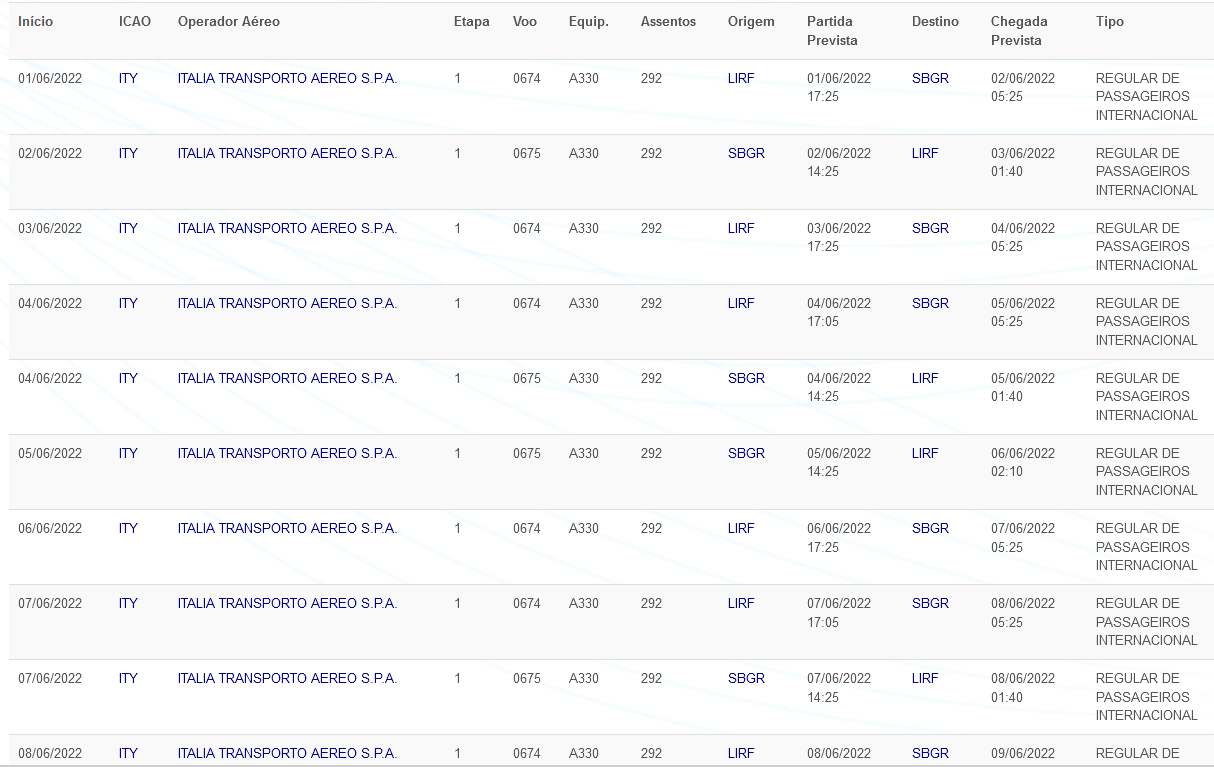This screenshot has width=1214, height=767.
Task: Open ITY link in the 02/06/2022 row
Action: pos(128,153)
